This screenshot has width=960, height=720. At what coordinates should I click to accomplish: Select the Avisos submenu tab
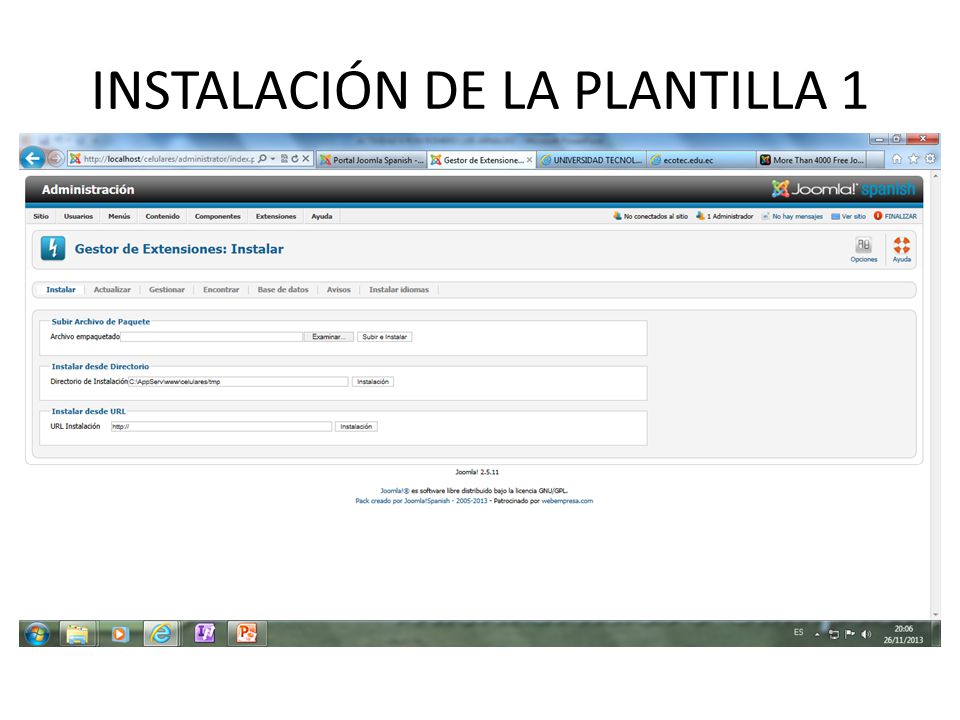point(339,290)
